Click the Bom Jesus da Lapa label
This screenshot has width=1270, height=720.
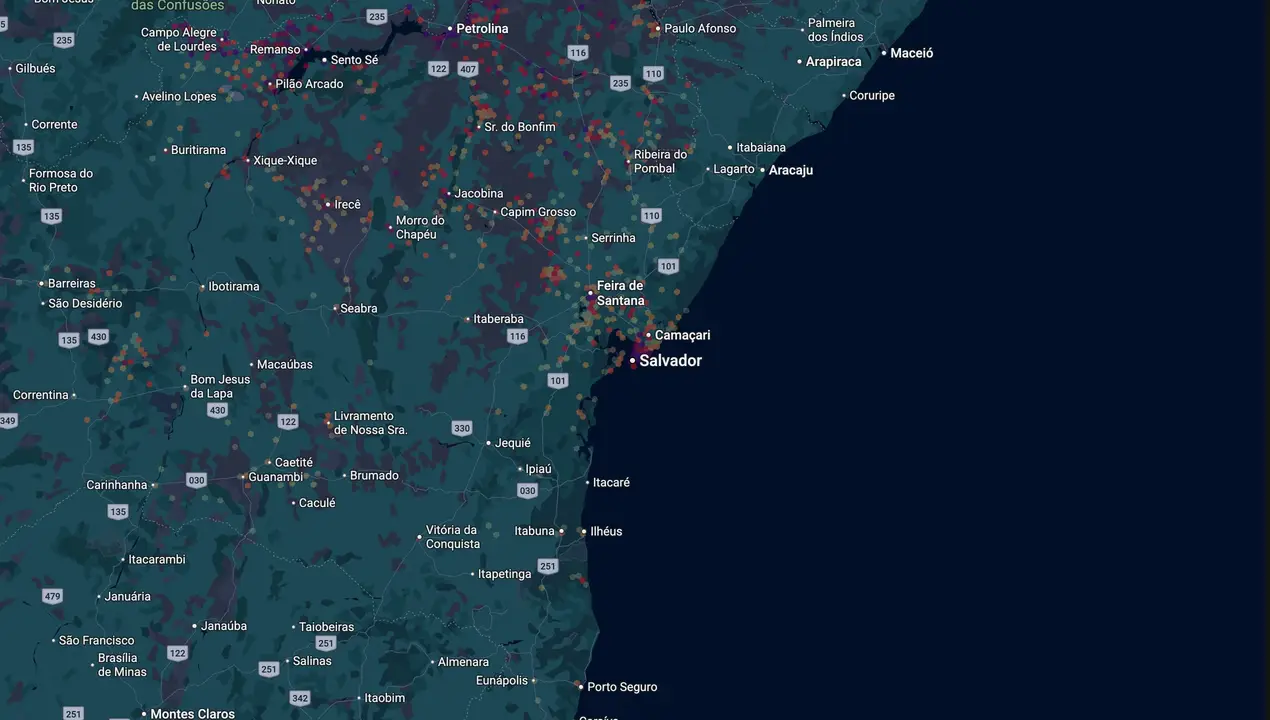pyautogui.click(x=220, y=387)
